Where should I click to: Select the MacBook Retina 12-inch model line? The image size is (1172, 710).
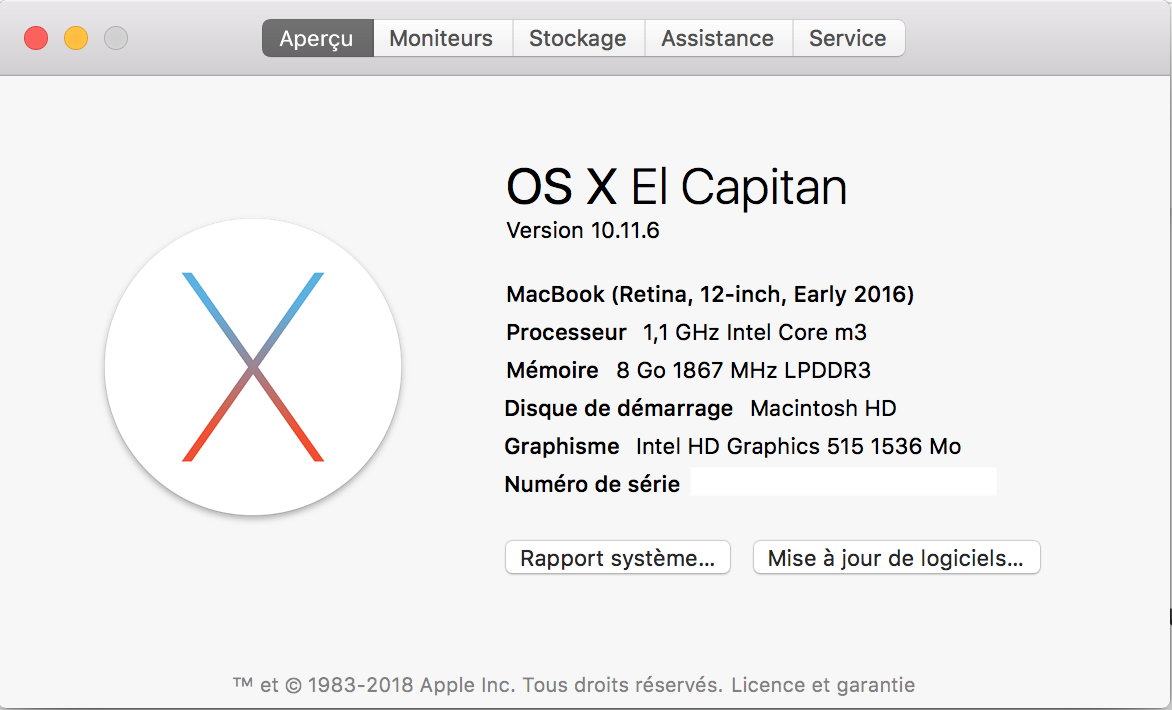(x=710, y=295)
